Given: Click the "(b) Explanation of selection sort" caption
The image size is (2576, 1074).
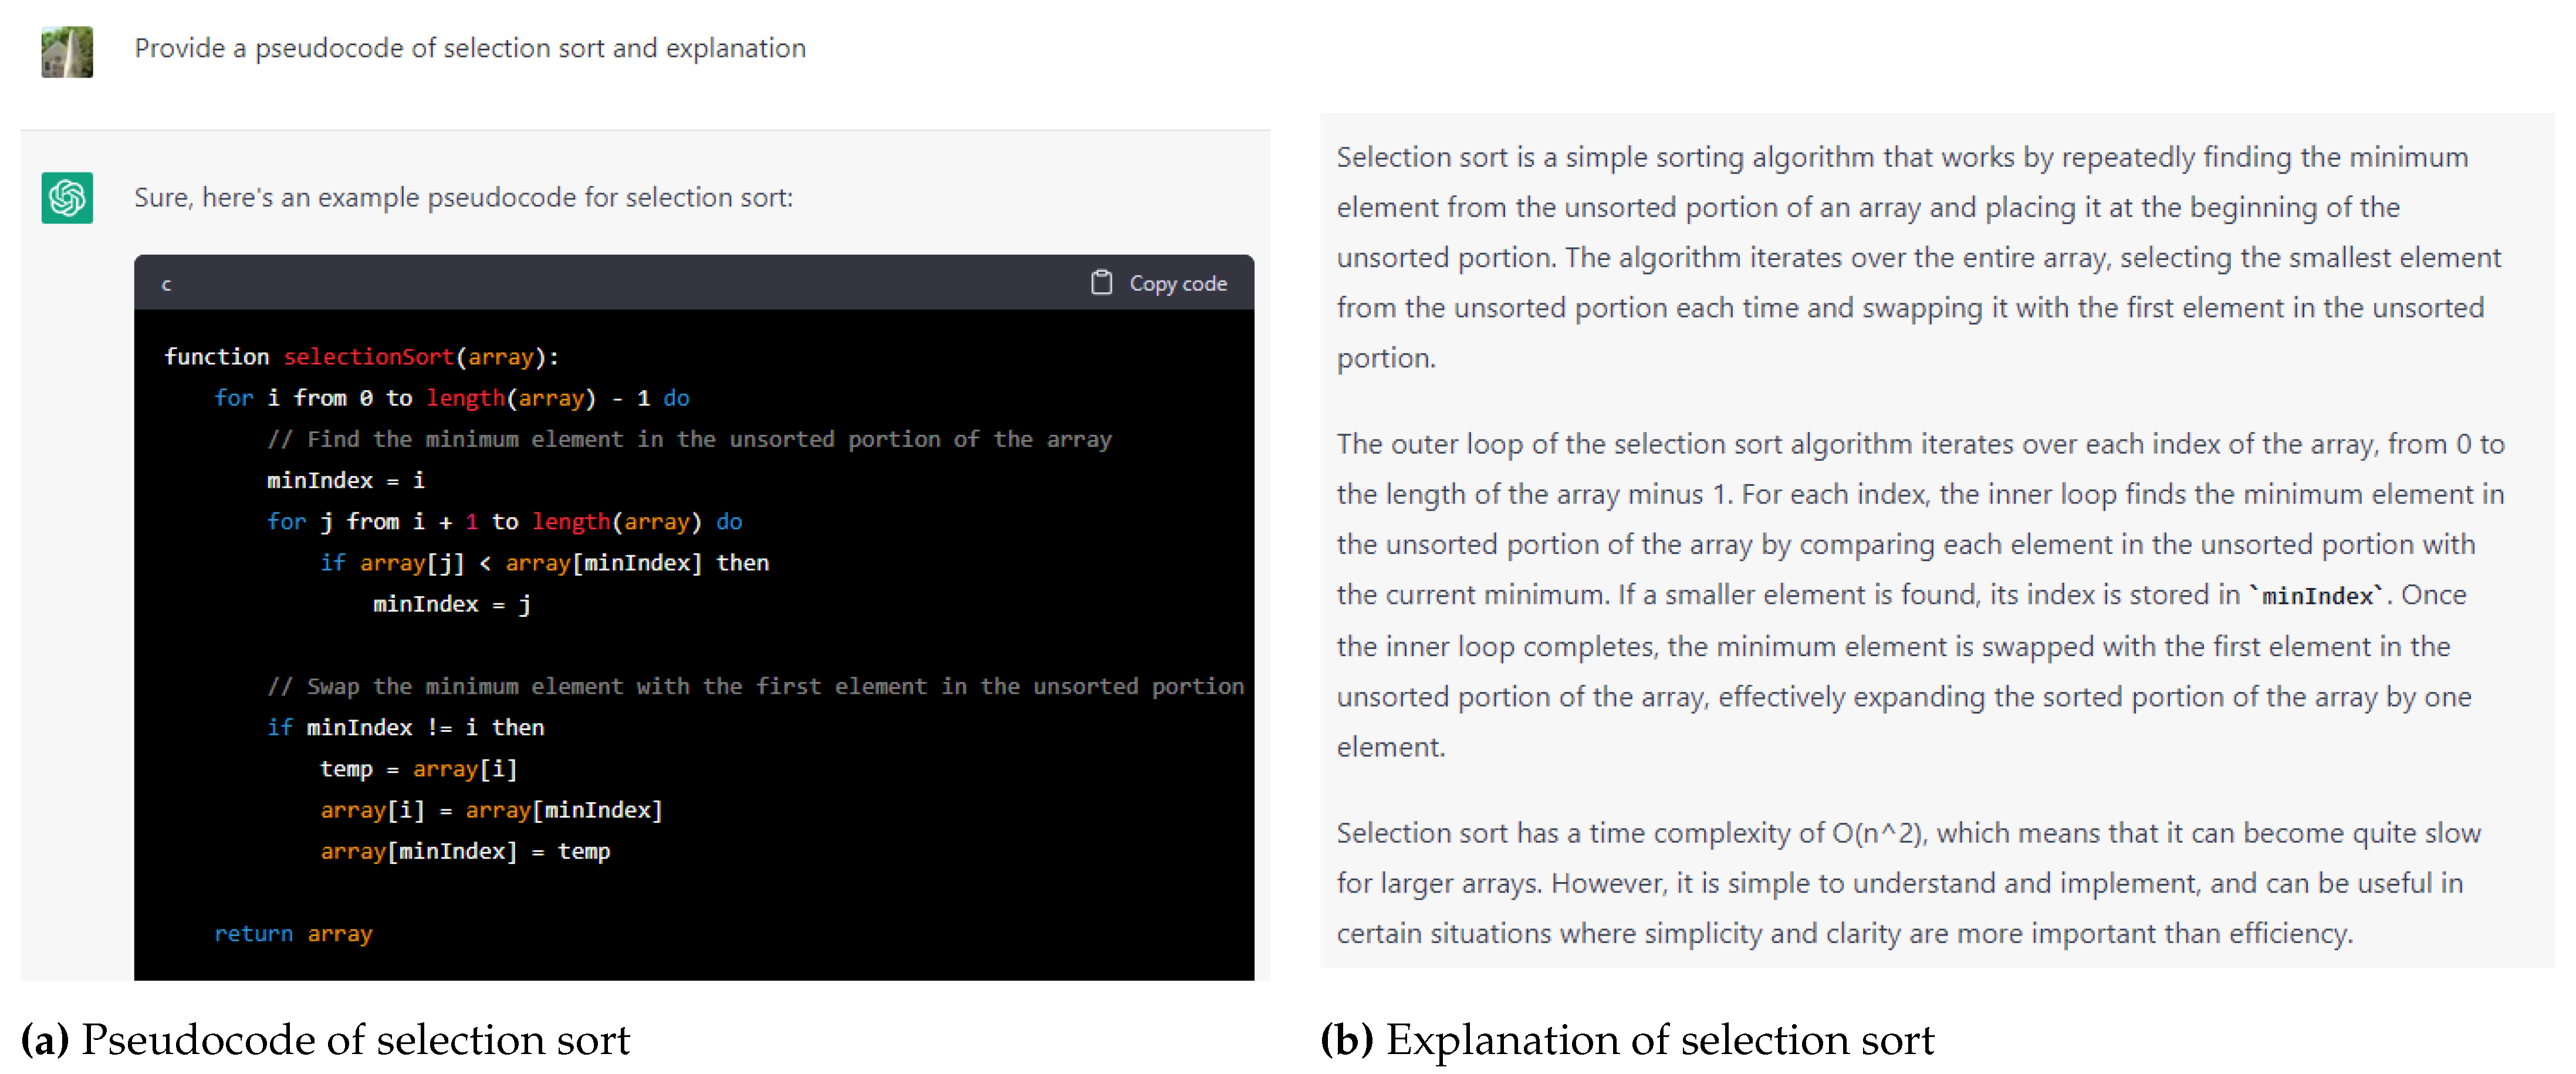Looking at the screenshot, I should (x=1626, y=1040).
